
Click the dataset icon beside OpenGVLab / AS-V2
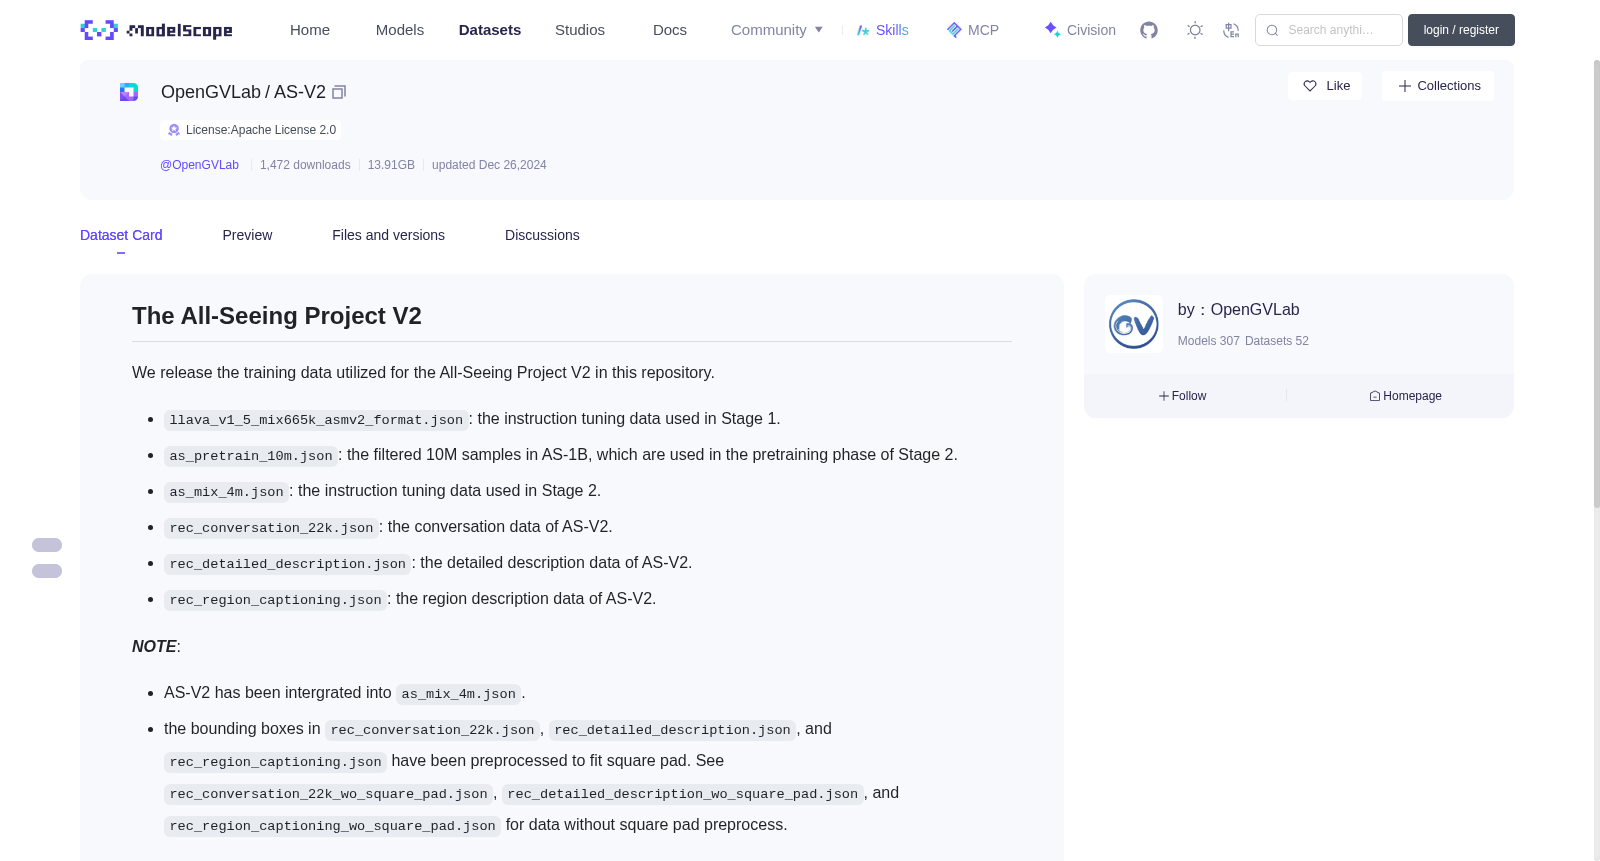[129, 92]
